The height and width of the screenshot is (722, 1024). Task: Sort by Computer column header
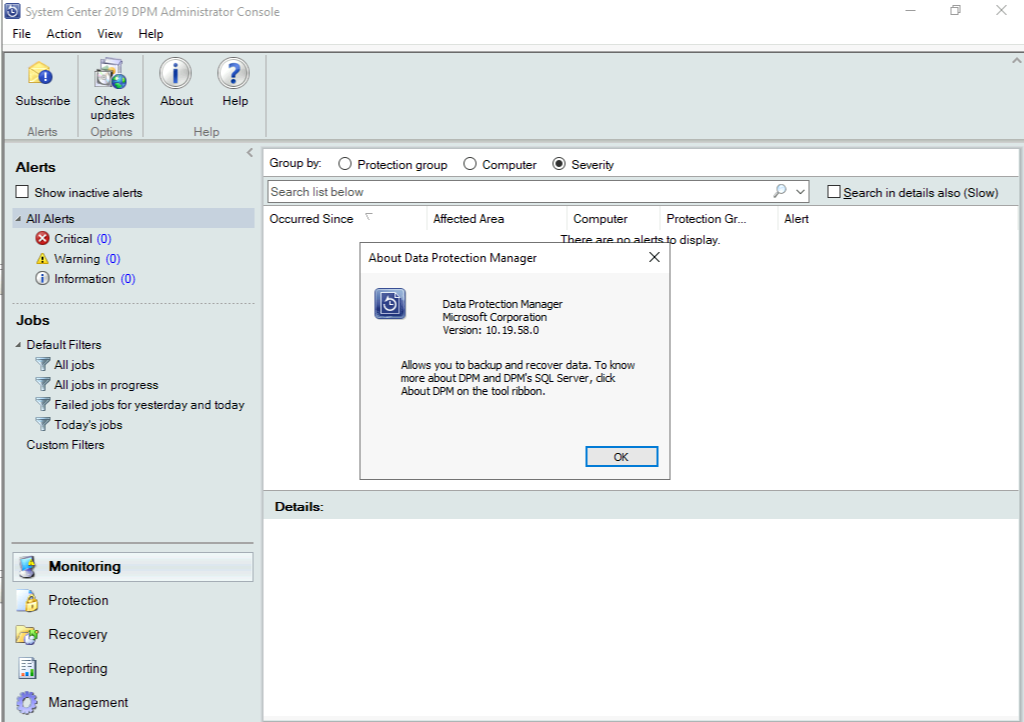[x=613, y=219]
